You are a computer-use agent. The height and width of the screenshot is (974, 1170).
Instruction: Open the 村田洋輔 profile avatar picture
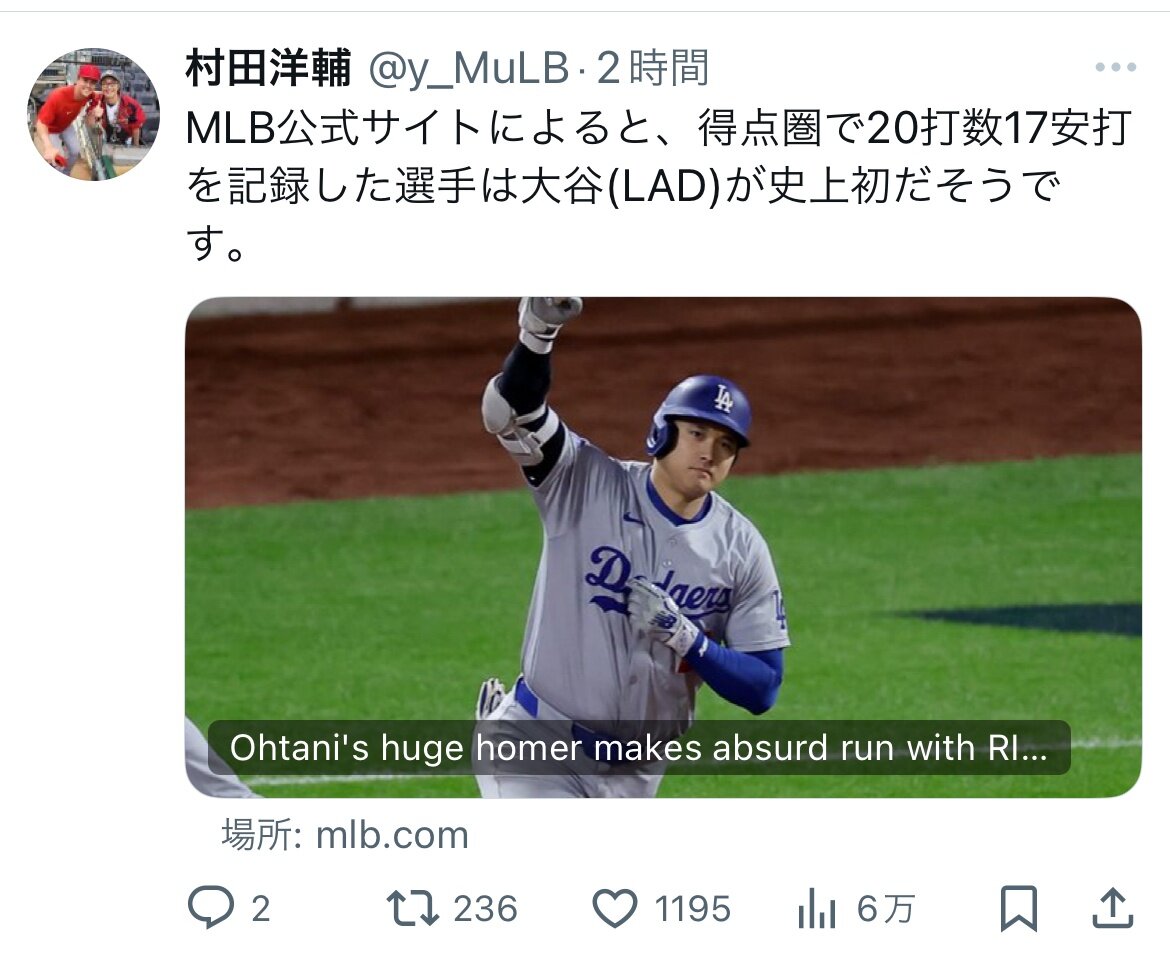point(93,114)
